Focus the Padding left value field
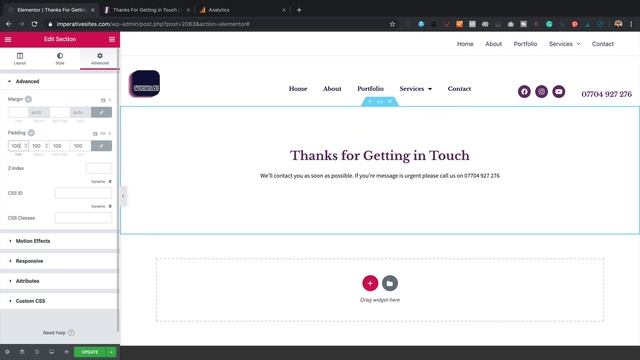Viewport: 640px width, 360px height. (80, 146)
